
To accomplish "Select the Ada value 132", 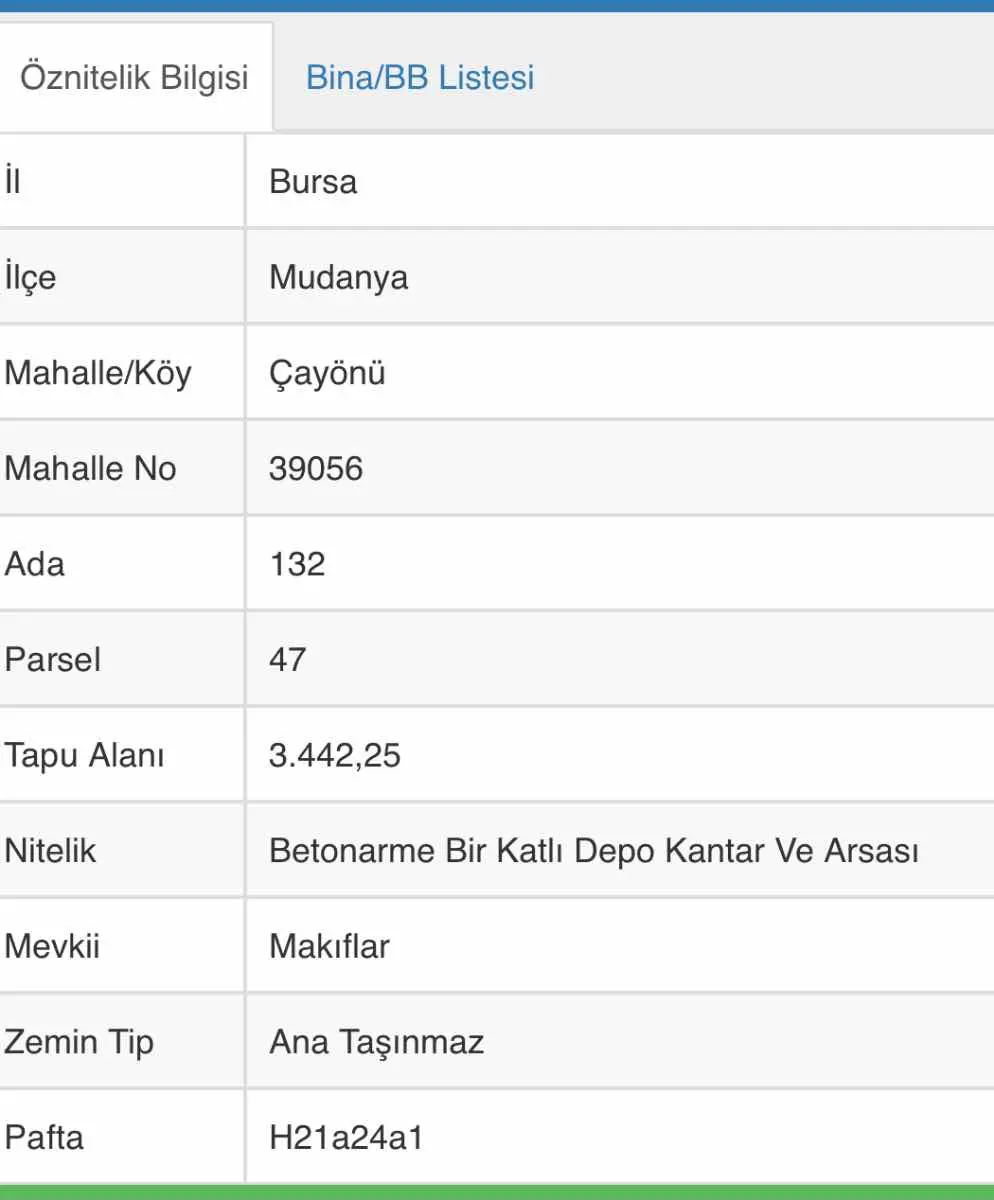I will coord(297,564).
